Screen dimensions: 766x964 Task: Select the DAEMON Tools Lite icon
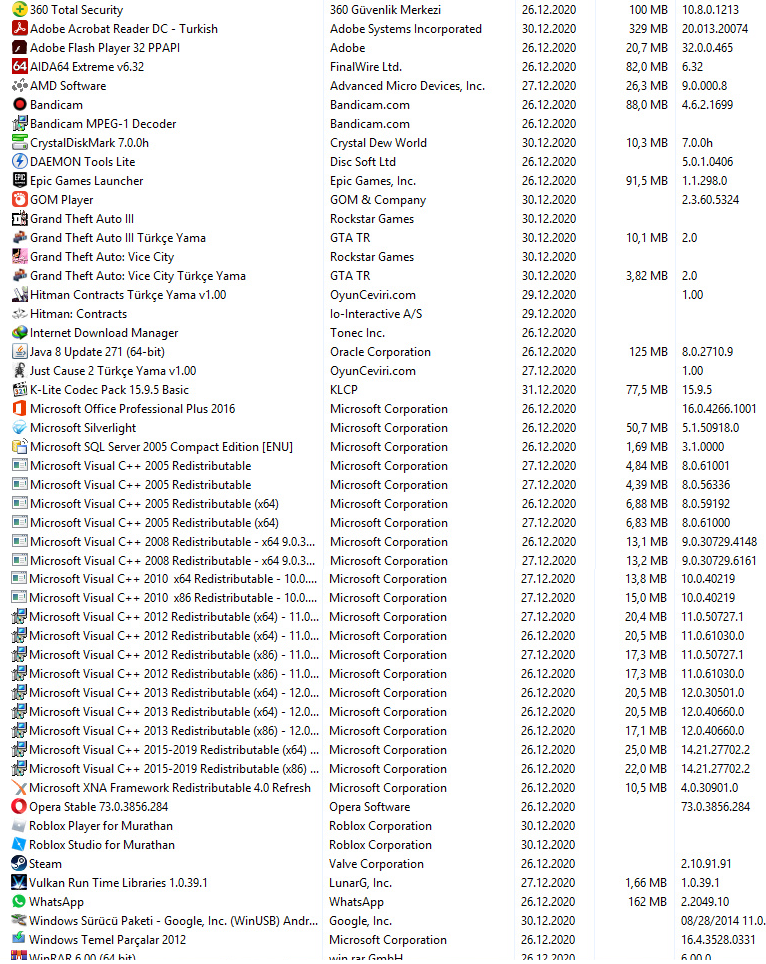click(x=20, y=162)
